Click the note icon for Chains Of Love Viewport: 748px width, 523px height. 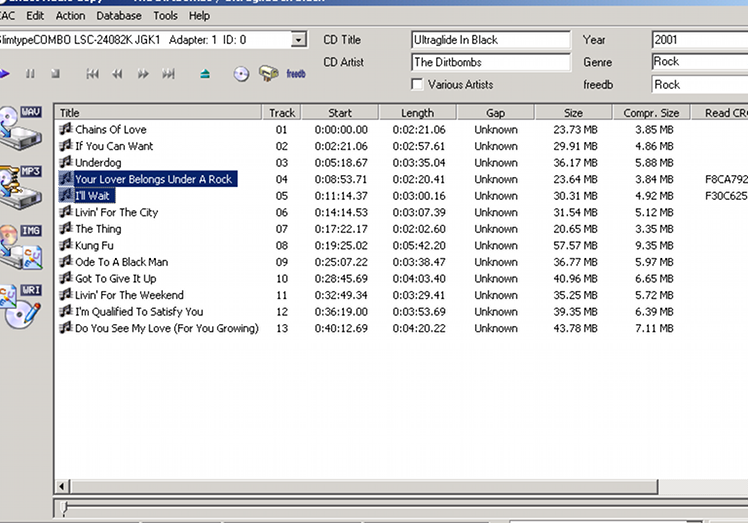click(66, 129)
